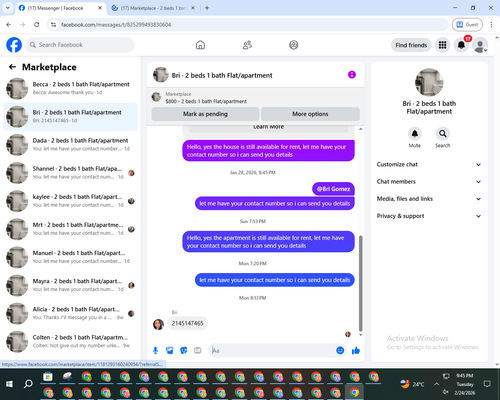Screen dimensions: 500x400
Task: Open the Colten conversation
Action: [x=70, y=342]
